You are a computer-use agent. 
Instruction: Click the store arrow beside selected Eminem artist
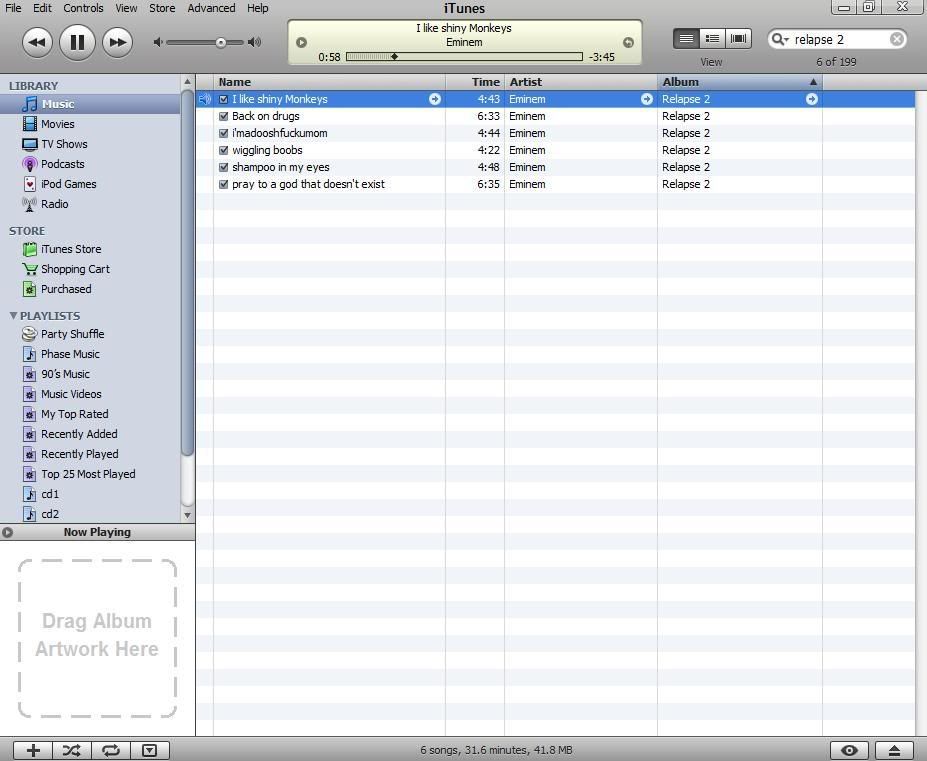click(x=647, y=99)
